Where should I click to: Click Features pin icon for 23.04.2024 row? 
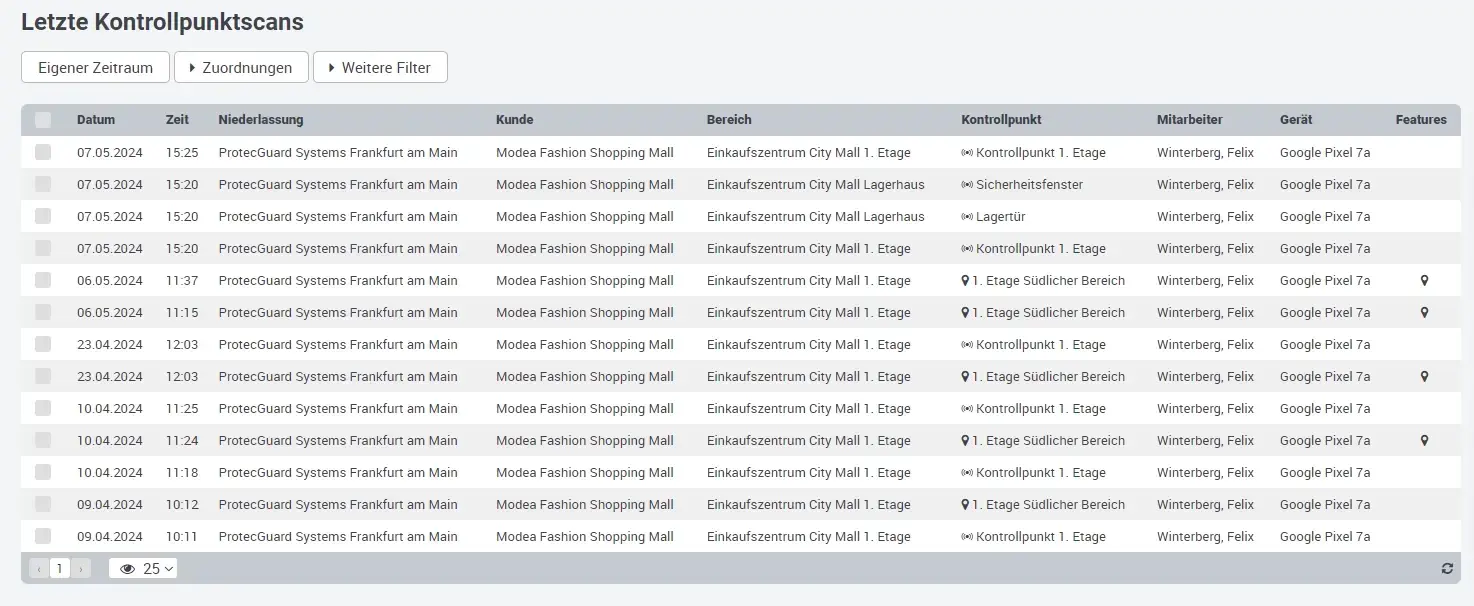click(1424, 377)
